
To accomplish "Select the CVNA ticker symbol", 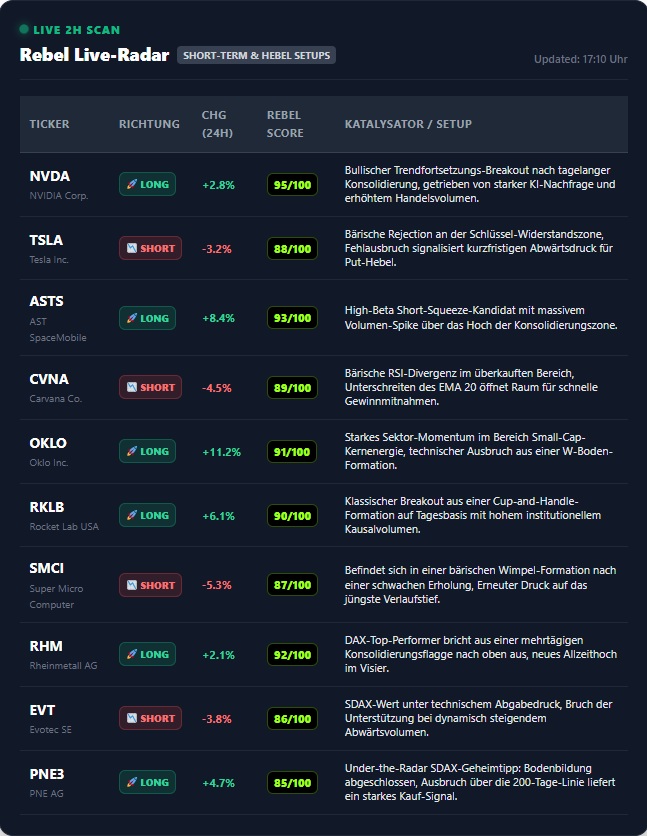I will pos(49,379).
